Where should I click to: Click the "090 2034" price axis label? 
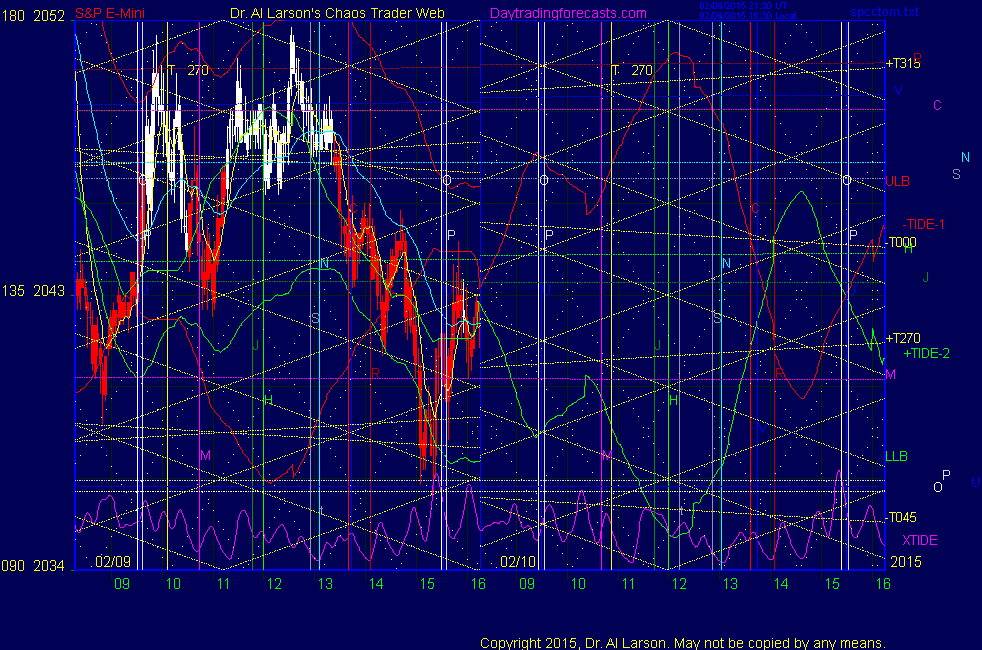point(34,565)
